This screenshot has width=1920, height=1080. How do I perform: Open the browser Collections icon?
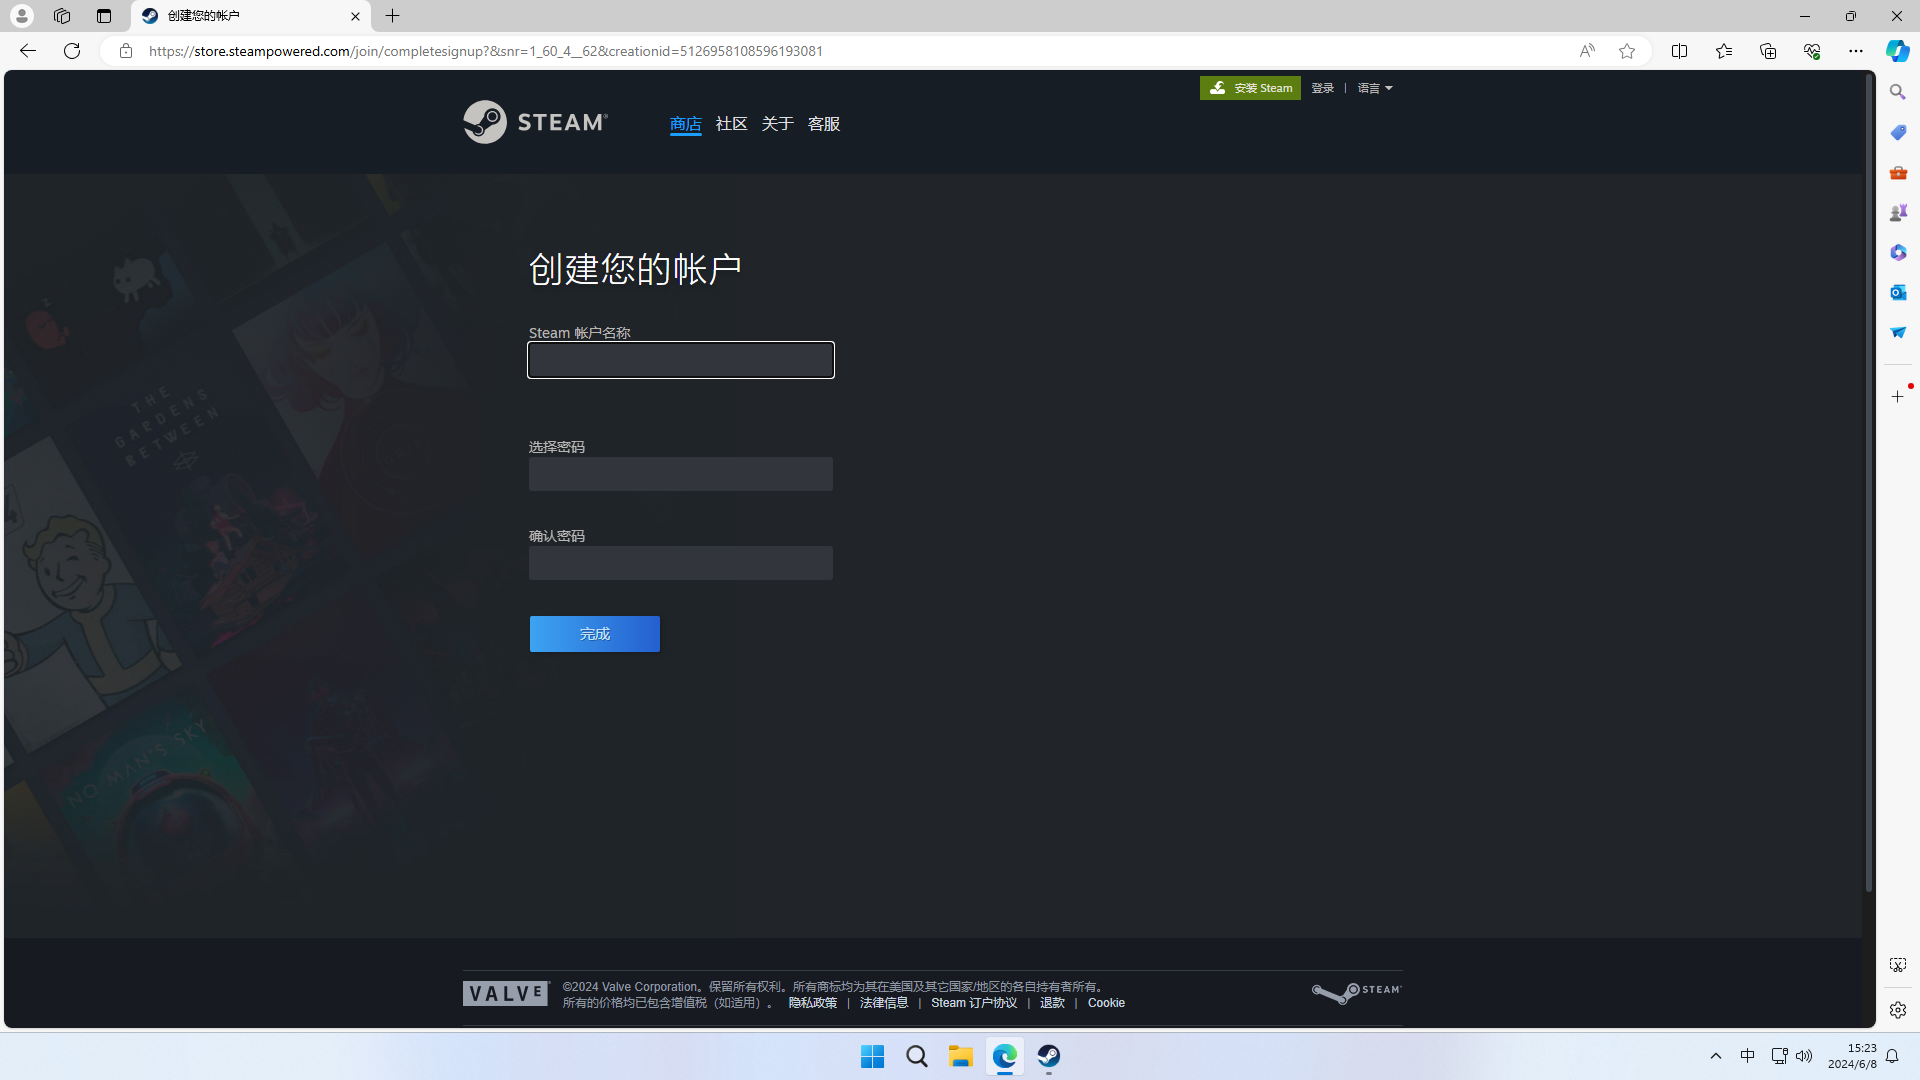tap(1767, 51)
